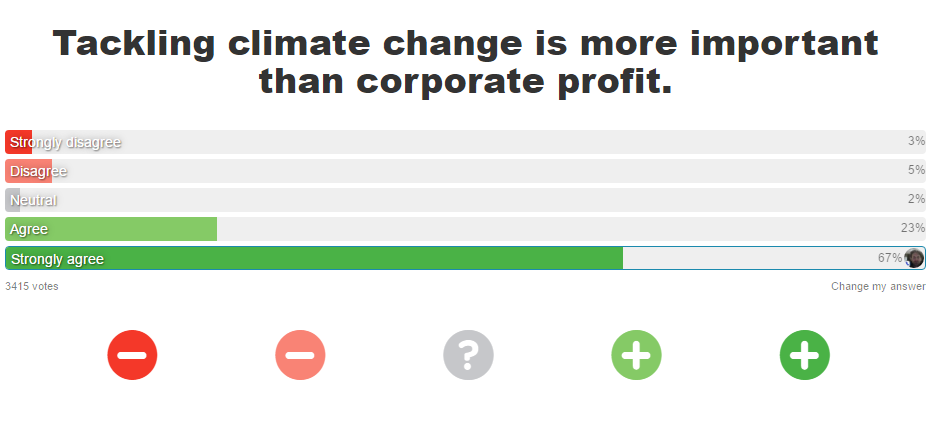This screenshot has height=446, width=937.
Task: Click the 5% label on Disagree bar
Action: click(916, 170)
